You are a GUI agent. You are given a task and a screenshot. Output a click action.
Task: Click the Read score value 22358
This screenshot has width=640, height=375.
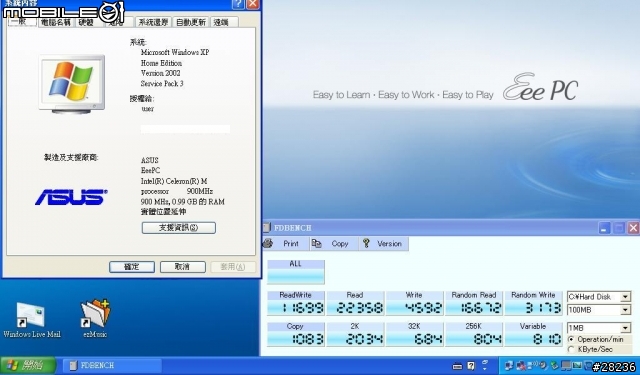coord(360,308)
